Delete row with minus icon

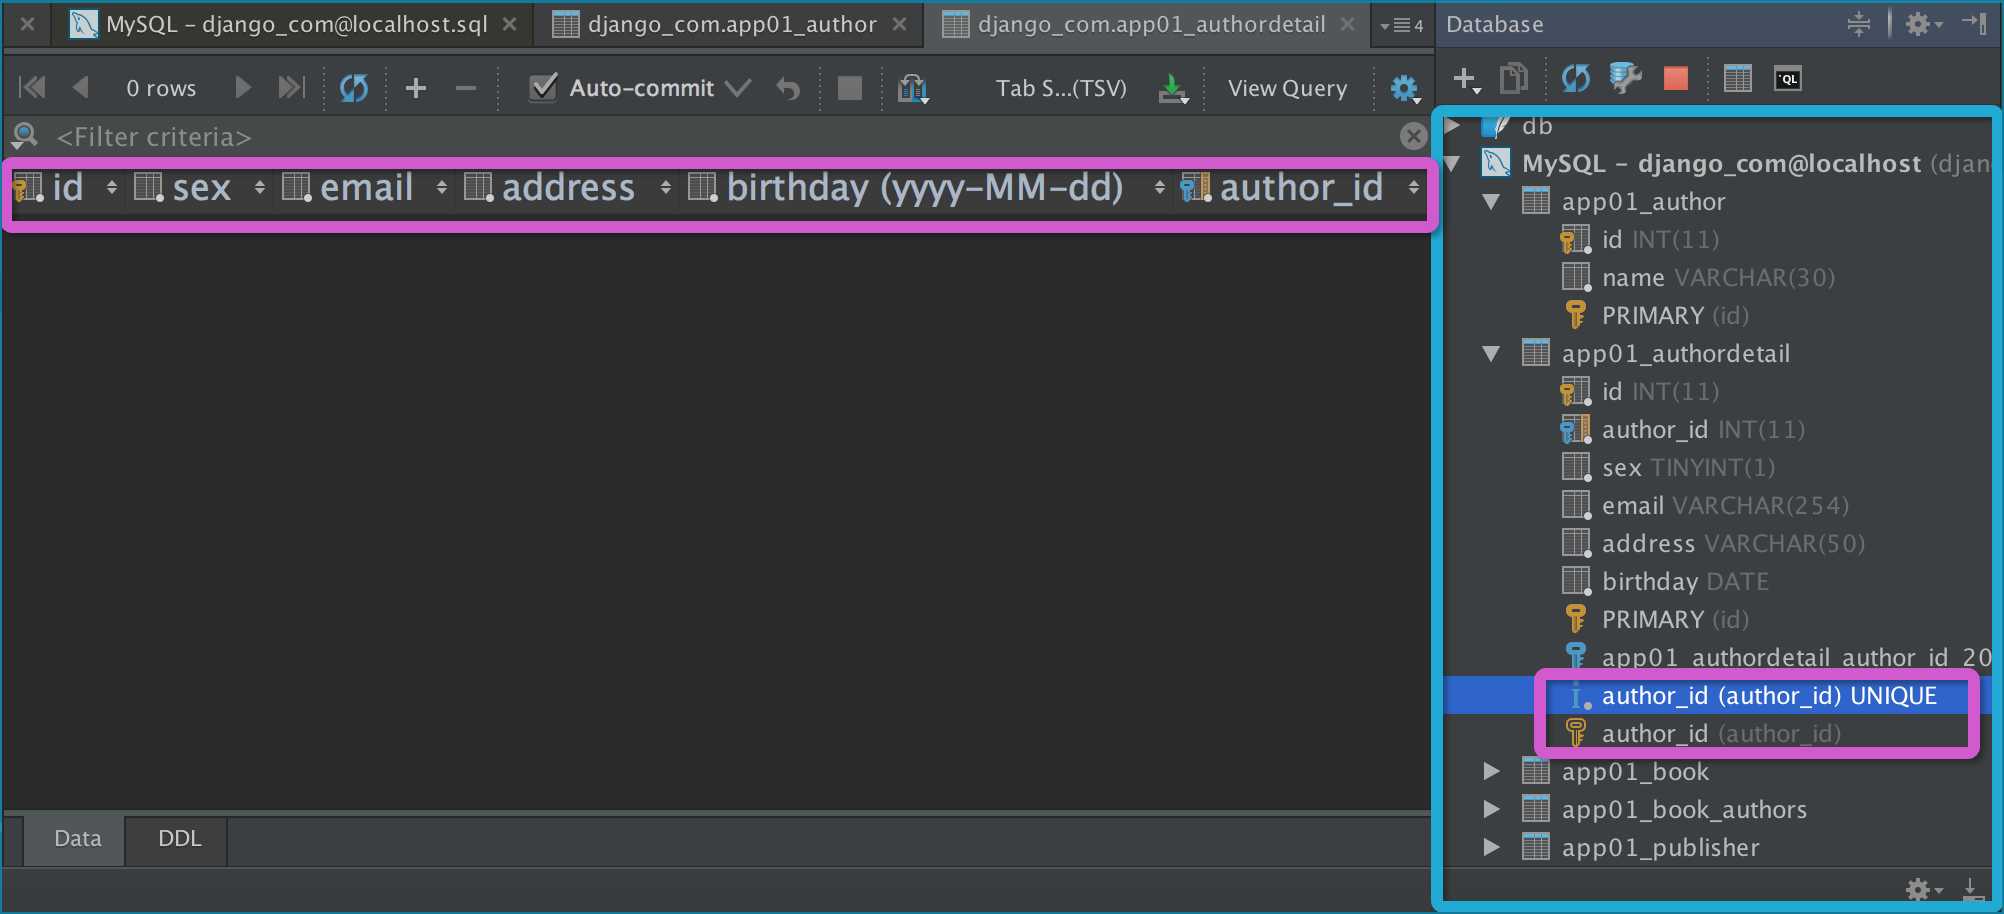pyautogui.click(x=466, y=88)
